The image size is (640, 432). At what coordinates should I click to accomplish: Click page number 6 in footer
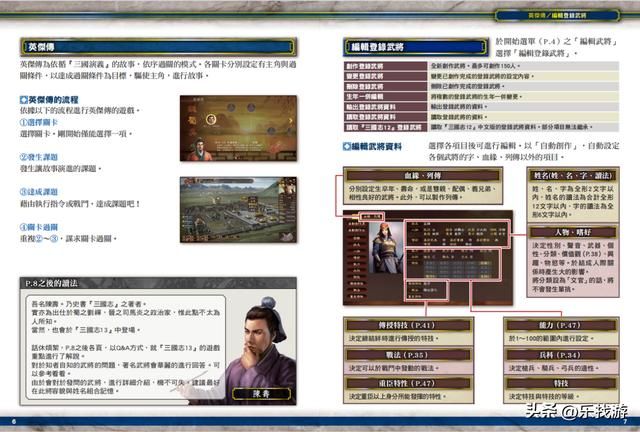(14, 421)
